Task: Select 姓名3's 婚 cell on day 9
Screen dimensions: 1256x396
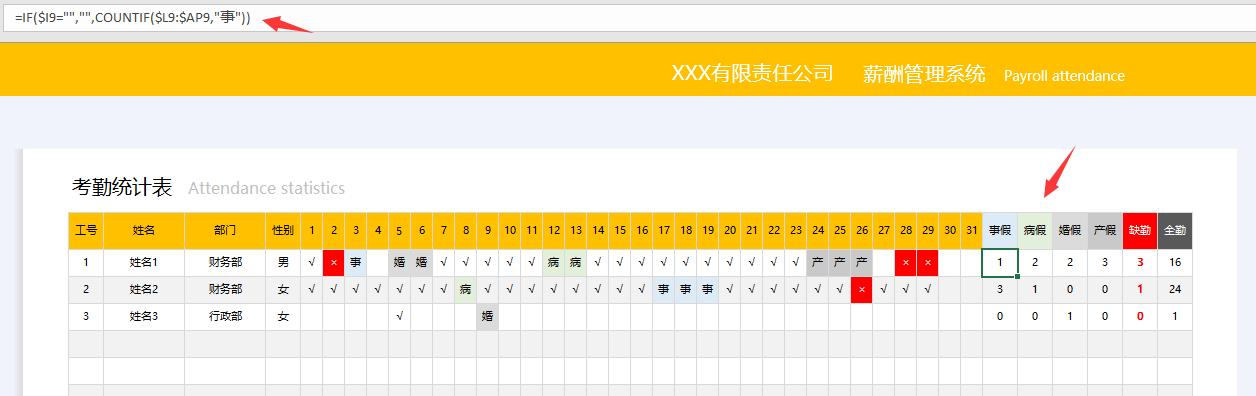Action: point(488,316)
